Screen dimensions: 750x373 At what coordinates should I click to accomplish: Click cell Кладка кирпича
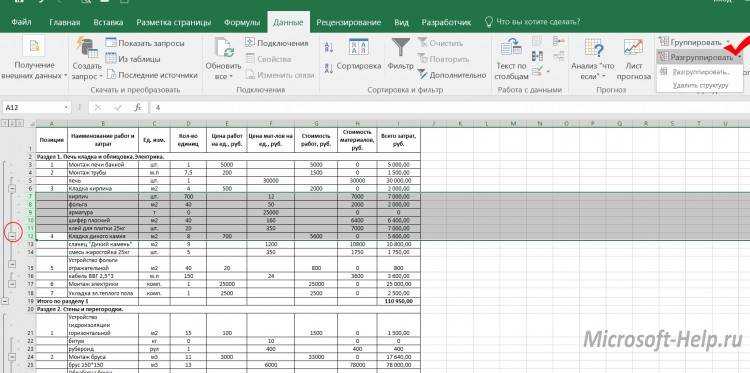click(x=103, y=189)
